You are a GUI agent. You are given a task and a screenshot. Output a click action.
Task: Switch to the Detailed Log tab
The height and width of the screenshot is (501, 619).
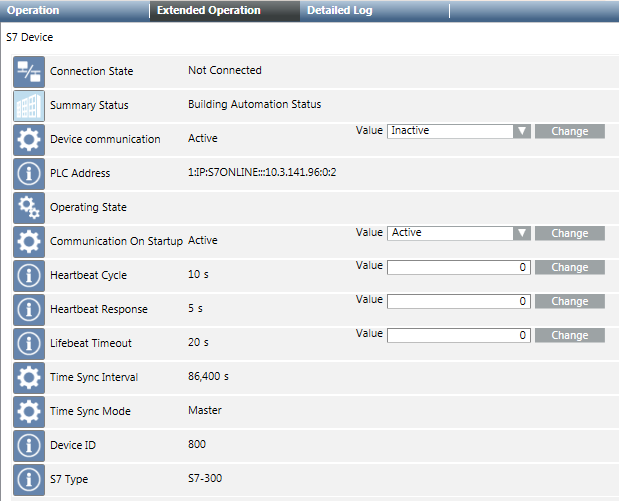click(340, 11)
